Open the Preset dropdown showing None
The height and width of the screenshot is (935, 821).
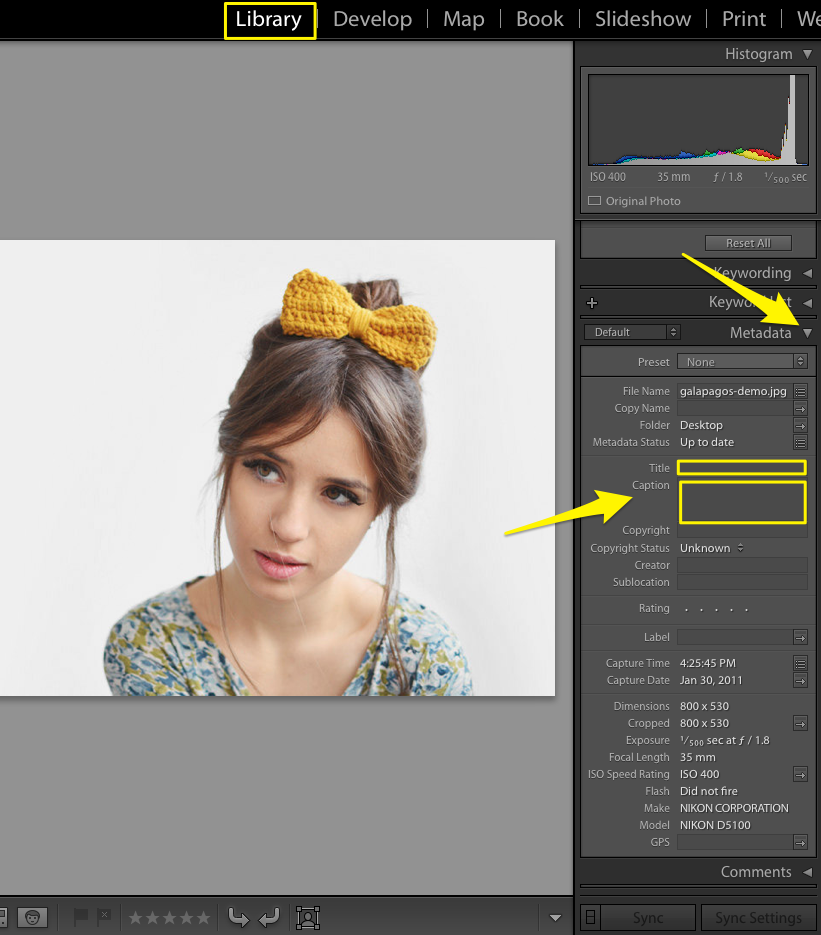click(x=742, y=362)
